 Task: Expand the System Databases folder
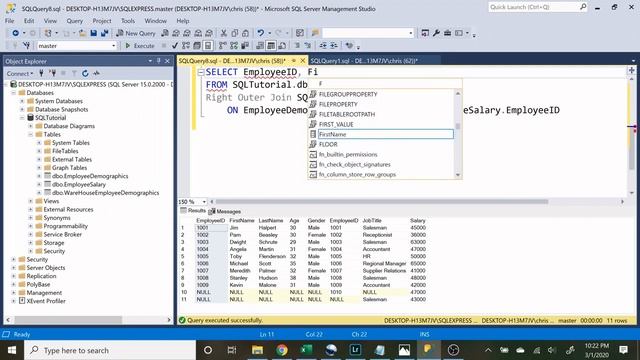[22, 101]
